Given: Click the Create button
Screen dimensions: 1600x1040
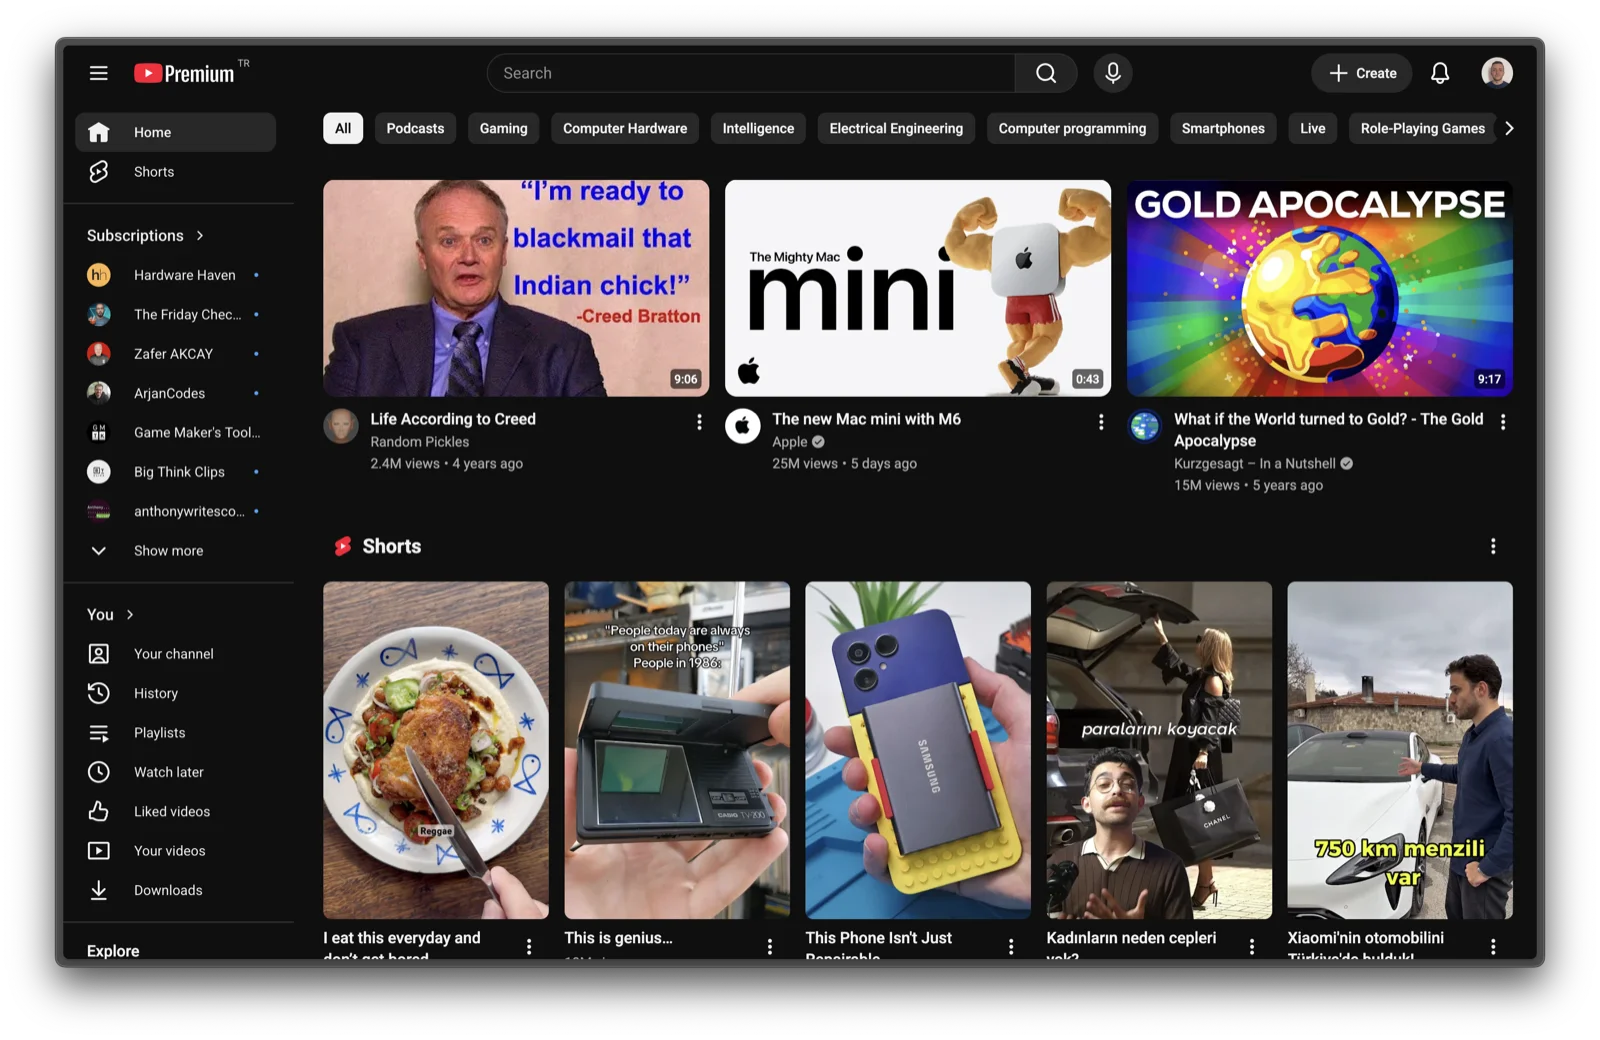Looking at the screenshot, I should tap(1361, 73).
